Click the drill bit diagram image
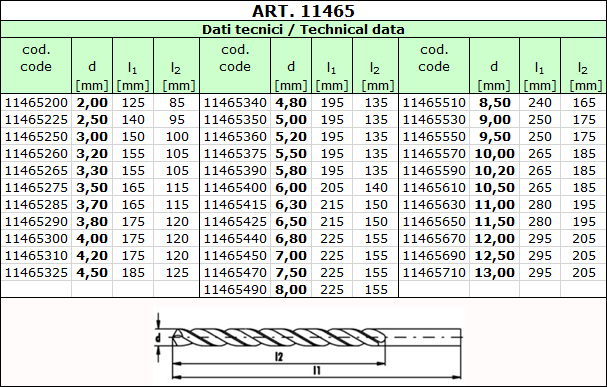The width and height of the screenshot is (607, 387). pyautogui.click(x=309, y=346)
